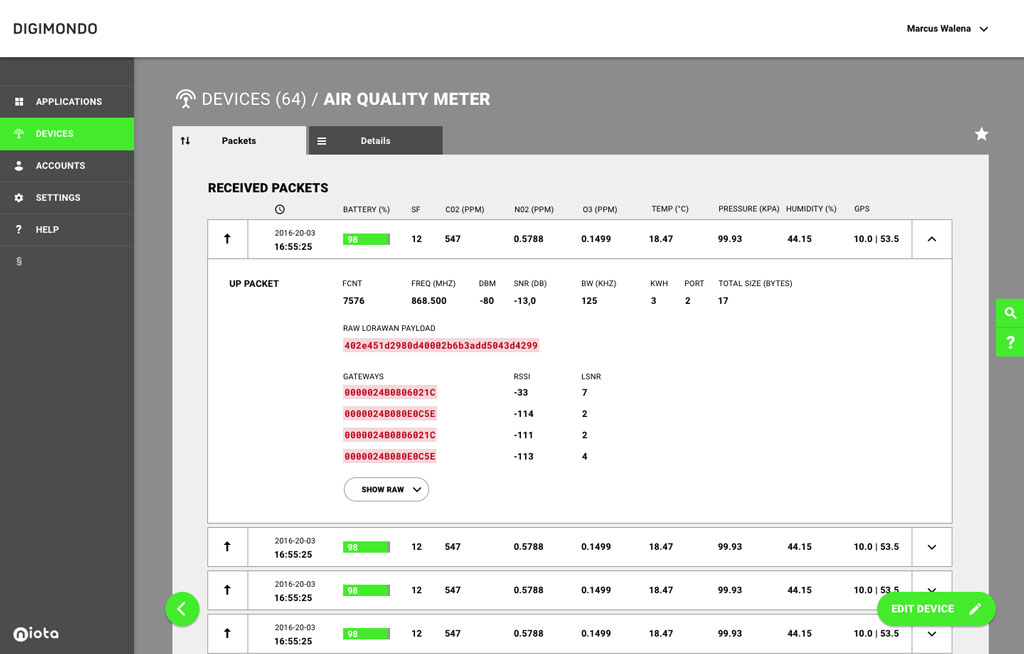Screen dimensions: 1024x654
Task: Click the green back arrow button
Action: (x=182, y=609)
